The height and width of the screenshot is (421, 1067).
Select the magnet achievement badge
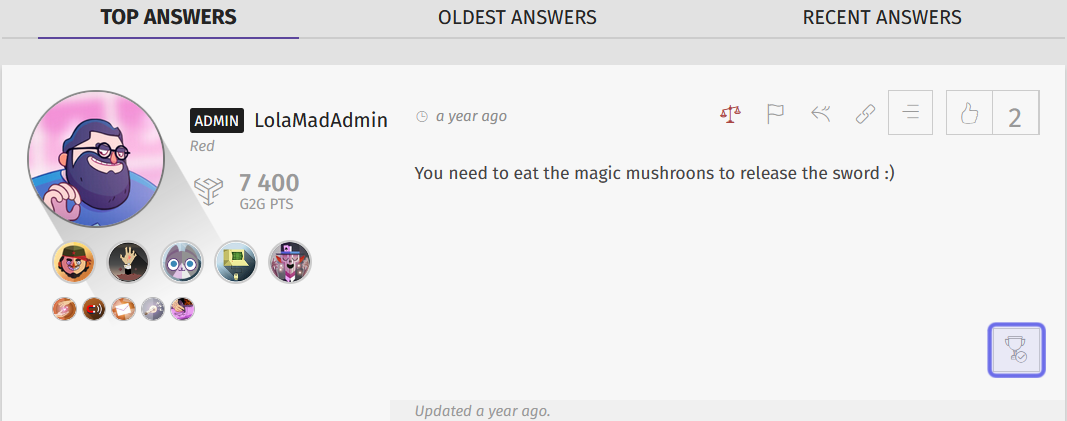click(x=94, y=309)
